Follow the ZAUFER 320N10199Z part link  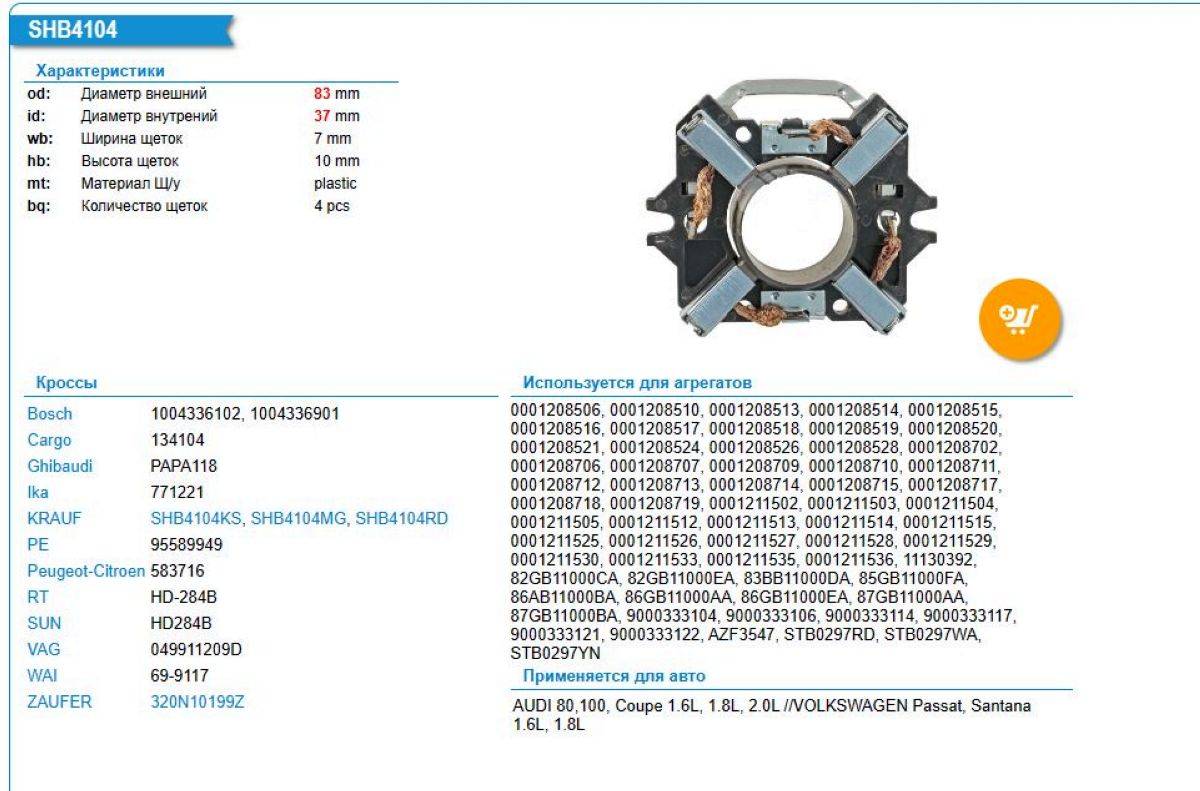point(197,702)
